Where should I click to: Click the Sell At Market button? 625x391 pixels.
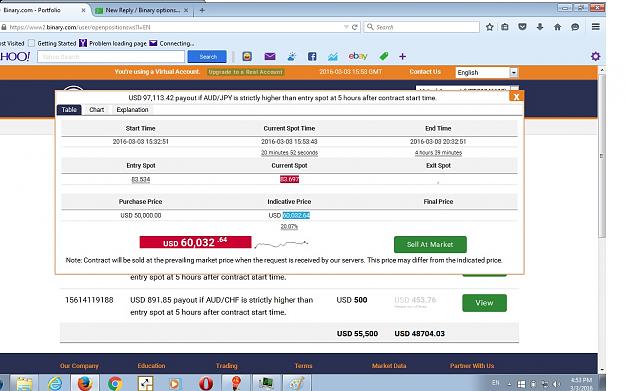(430, 244)
